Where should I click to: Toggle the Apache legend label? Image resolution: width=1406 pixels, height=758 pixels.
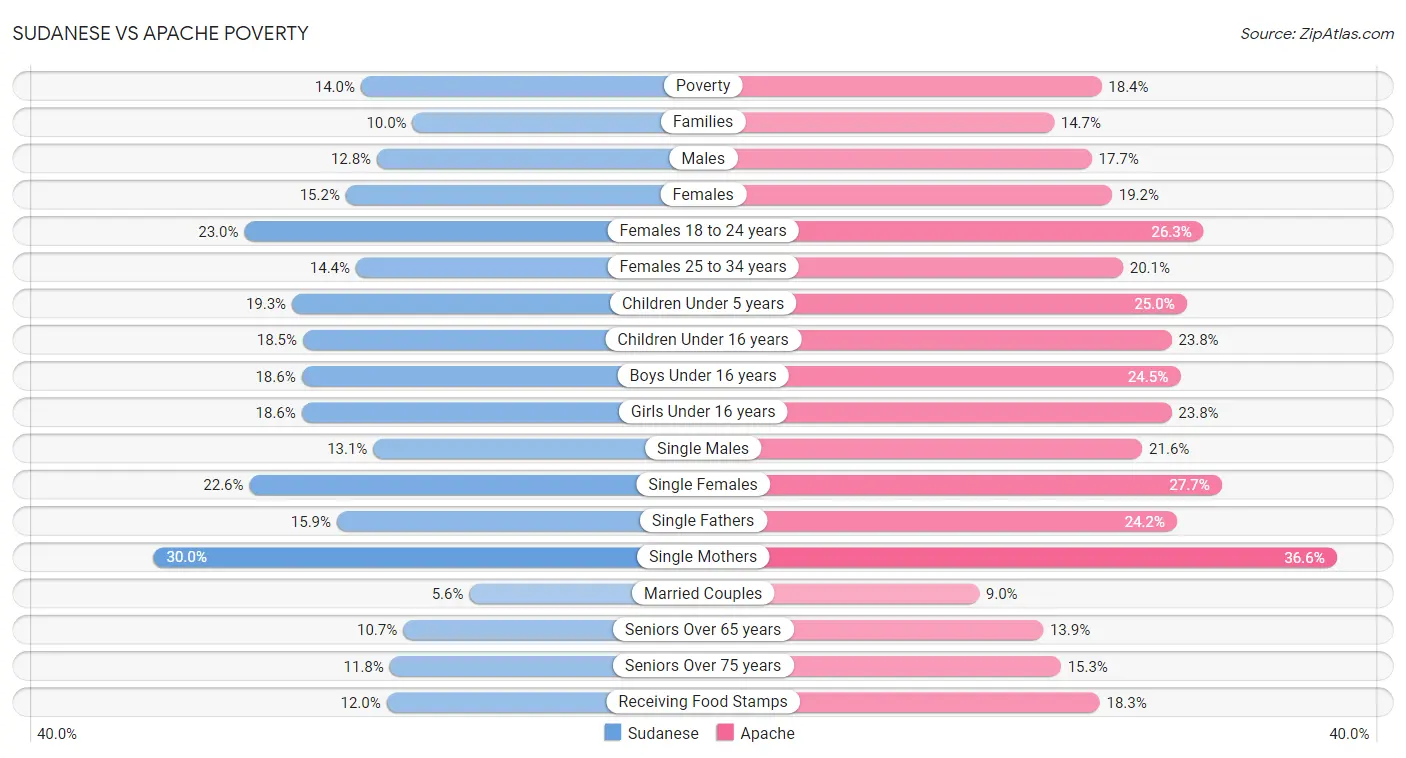pyautogui.click(x=767, y=733)
